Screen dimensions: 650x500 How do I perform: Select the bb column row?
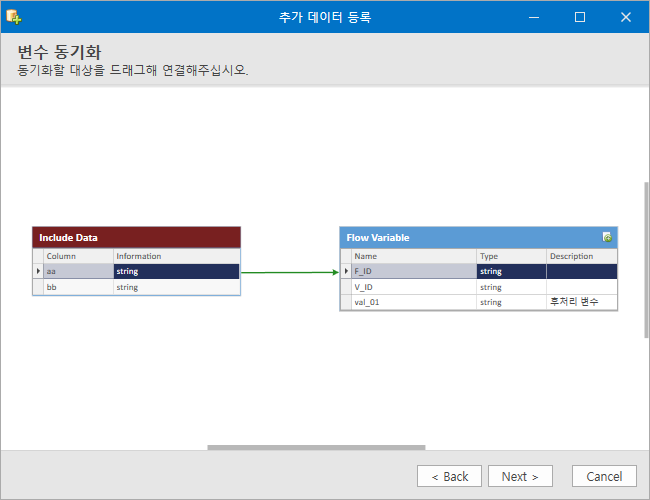136,287
